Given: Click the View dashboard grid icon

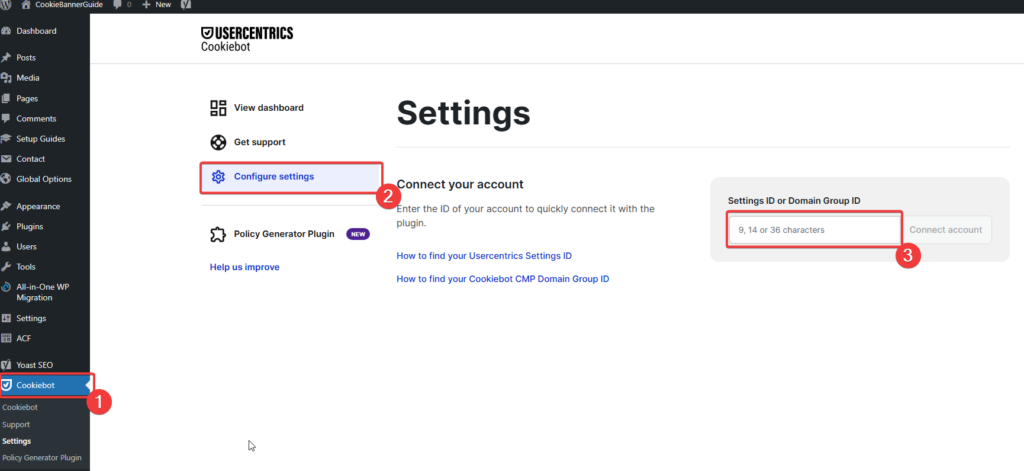Looking at the screenshot, I should tap(218, 108).
